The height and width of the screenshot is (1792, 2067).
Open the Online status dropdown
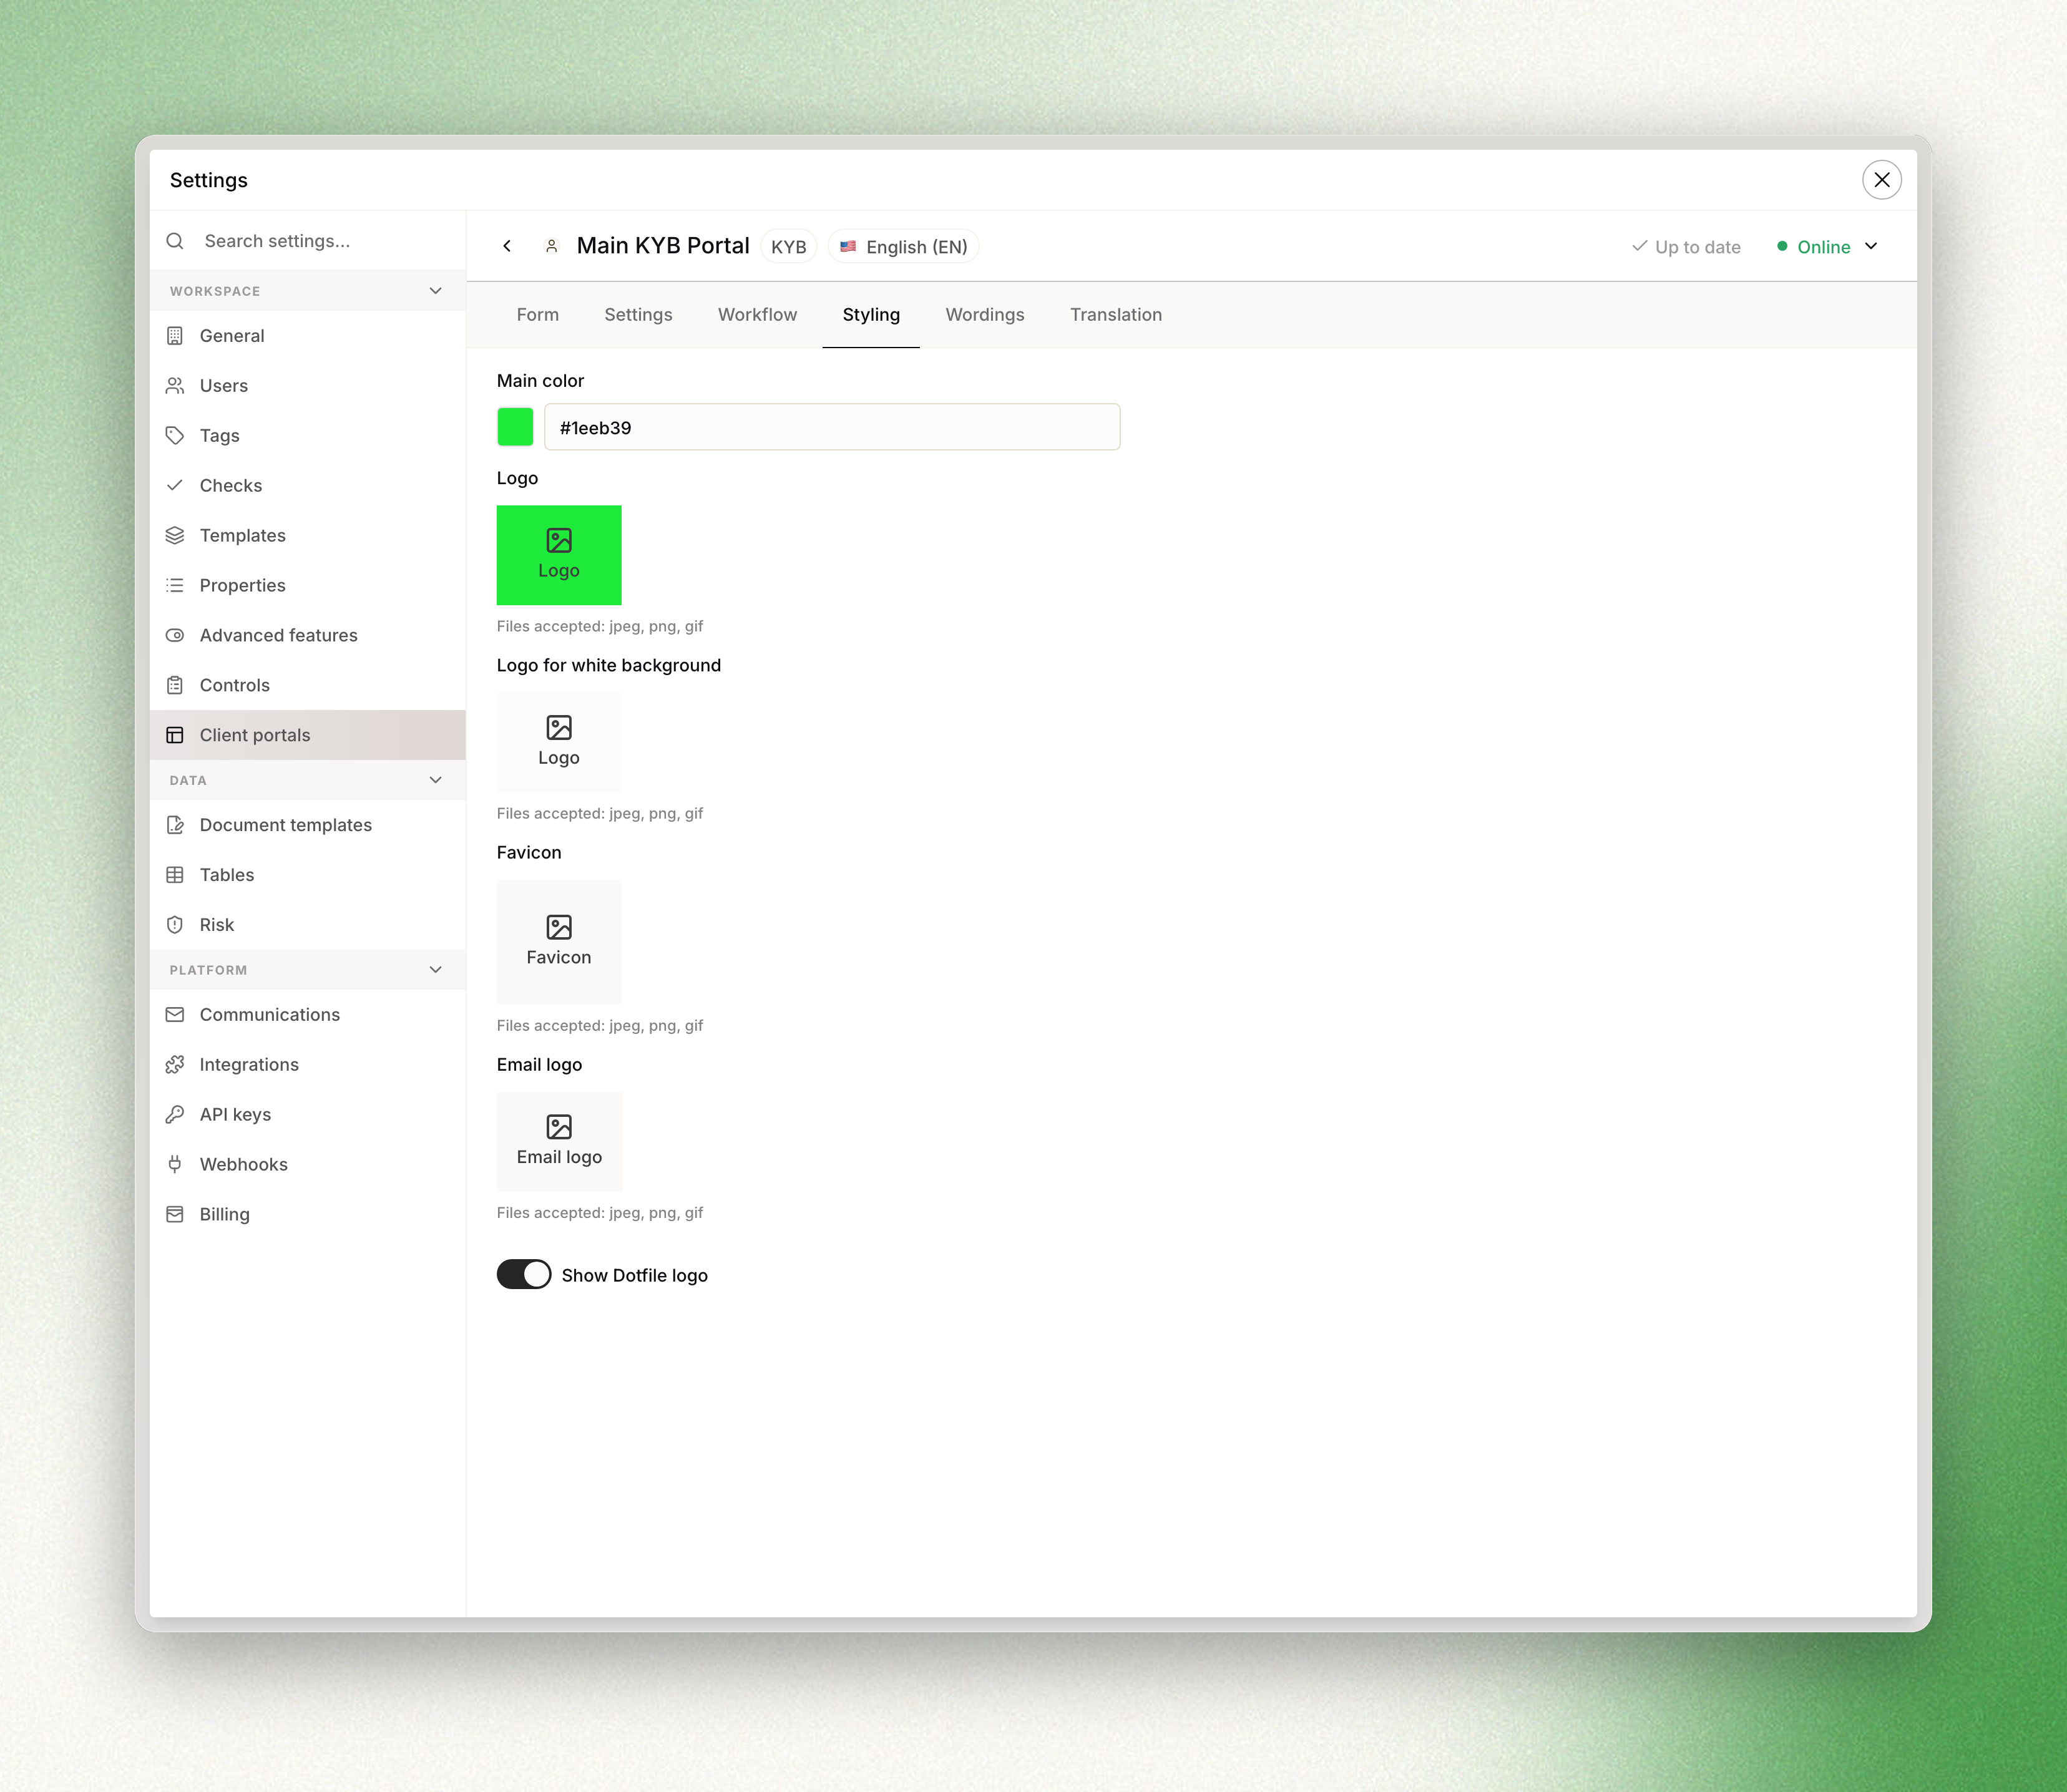click(x=1827, y=247)
